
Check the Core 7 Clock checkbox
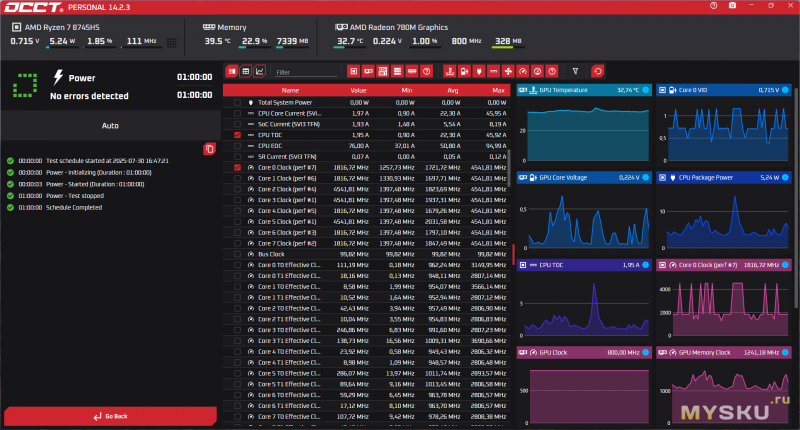coord(237,243)
